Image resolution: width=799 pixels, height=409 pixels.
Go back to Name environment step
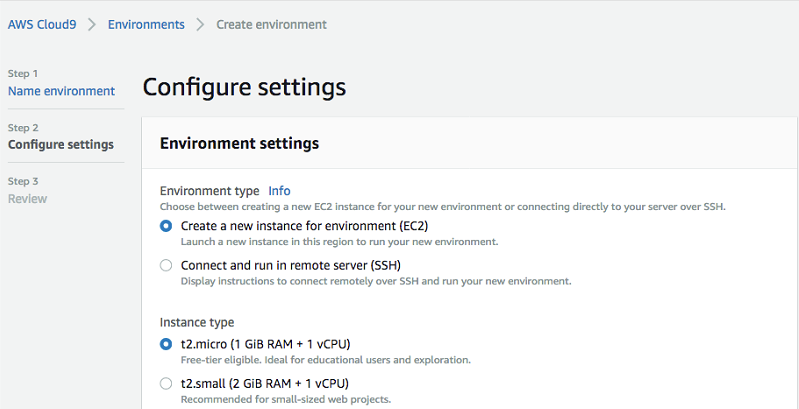(x=61, y=91)
